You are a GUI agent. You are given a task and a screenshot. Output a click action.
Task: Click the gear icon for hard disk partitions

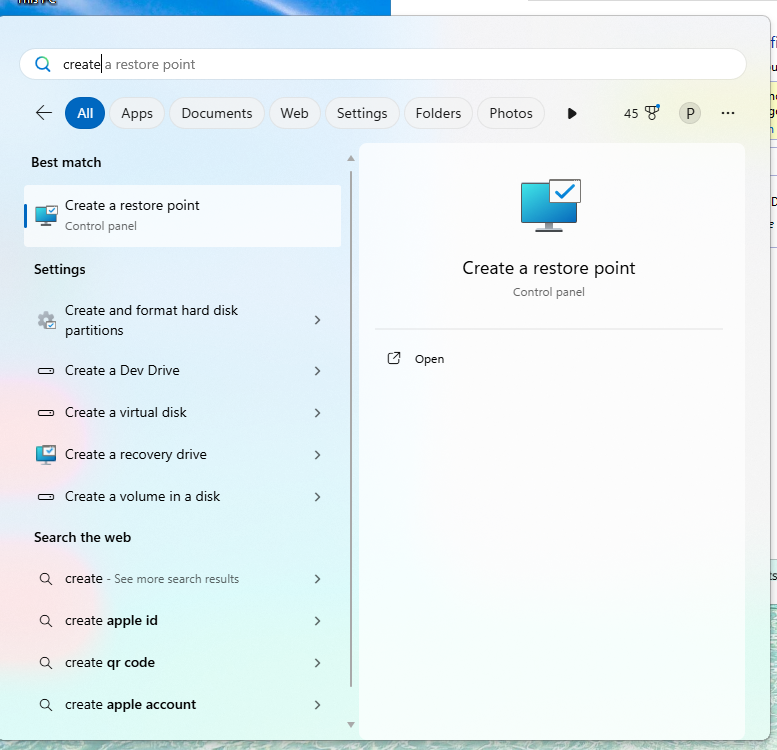click(47, 320)
